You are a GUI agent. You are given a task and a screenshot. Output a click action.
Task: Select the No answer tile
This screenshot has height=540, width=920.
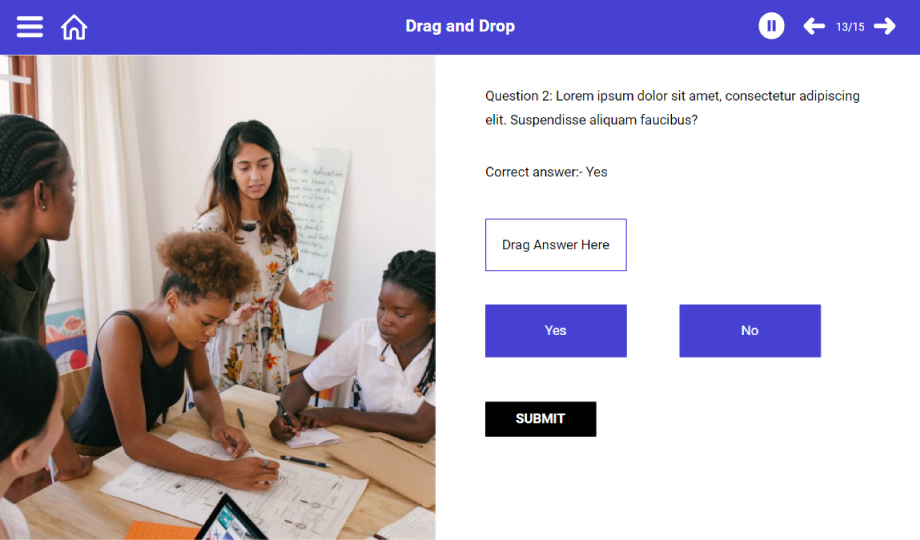pyautogui.click(x=750, y=330)
